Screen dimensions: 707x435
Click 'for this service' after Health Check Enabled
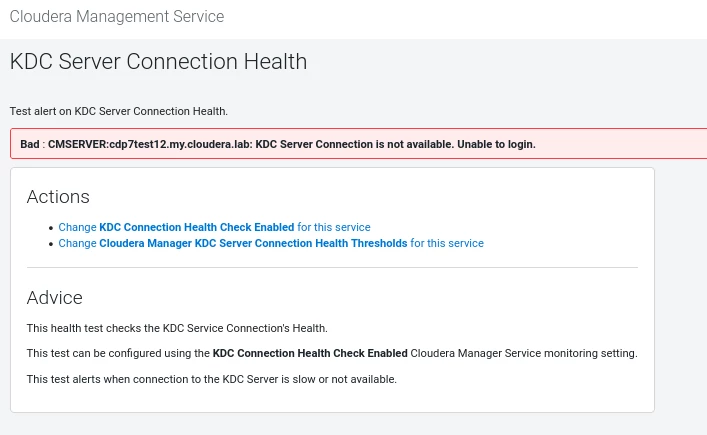point(334,227)
